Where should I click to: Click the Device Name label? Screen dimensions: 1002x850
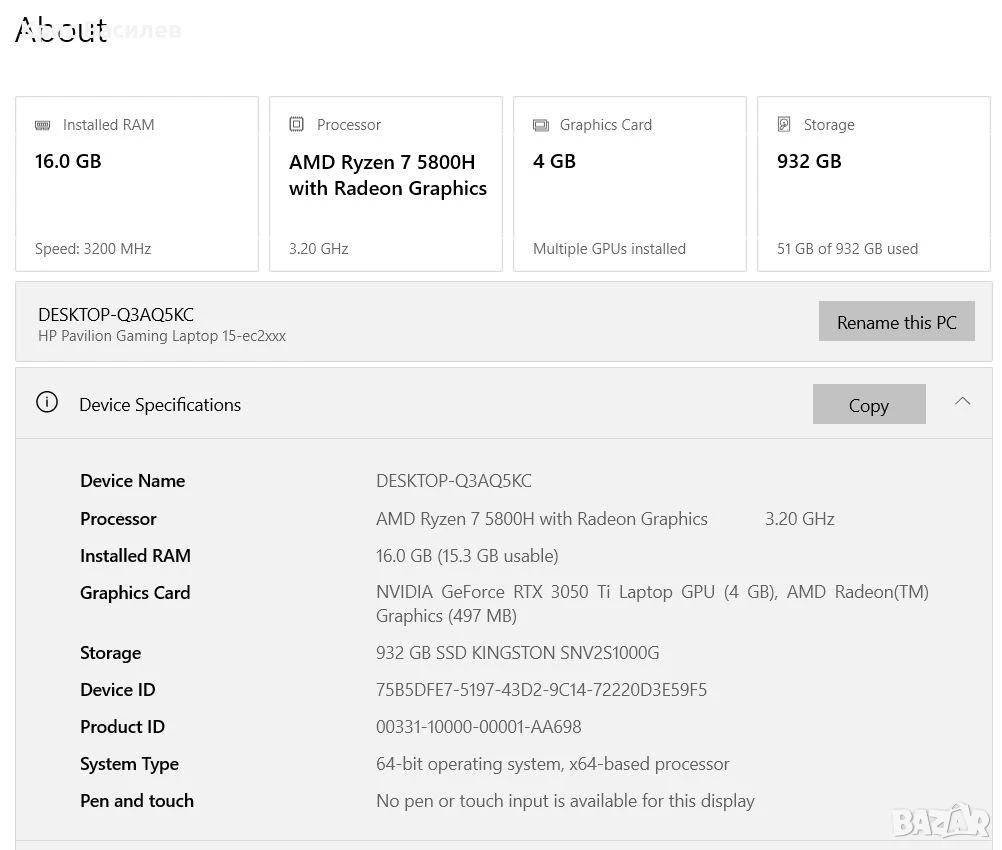click(132, 481)
